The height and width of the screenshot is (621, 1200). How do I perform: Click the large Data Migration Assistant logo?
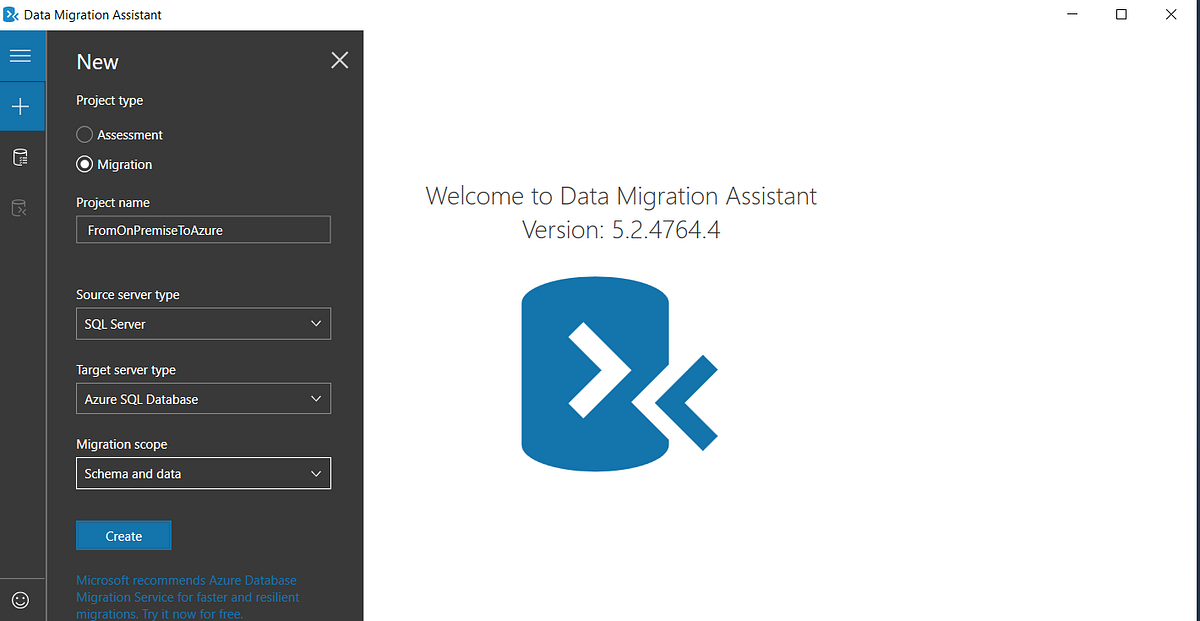(618, 374)
